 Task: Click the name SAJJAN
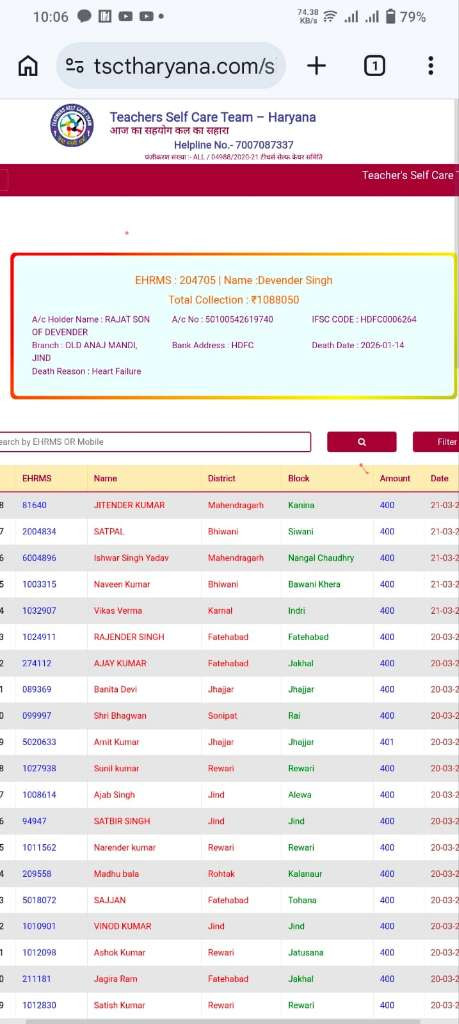110,900
